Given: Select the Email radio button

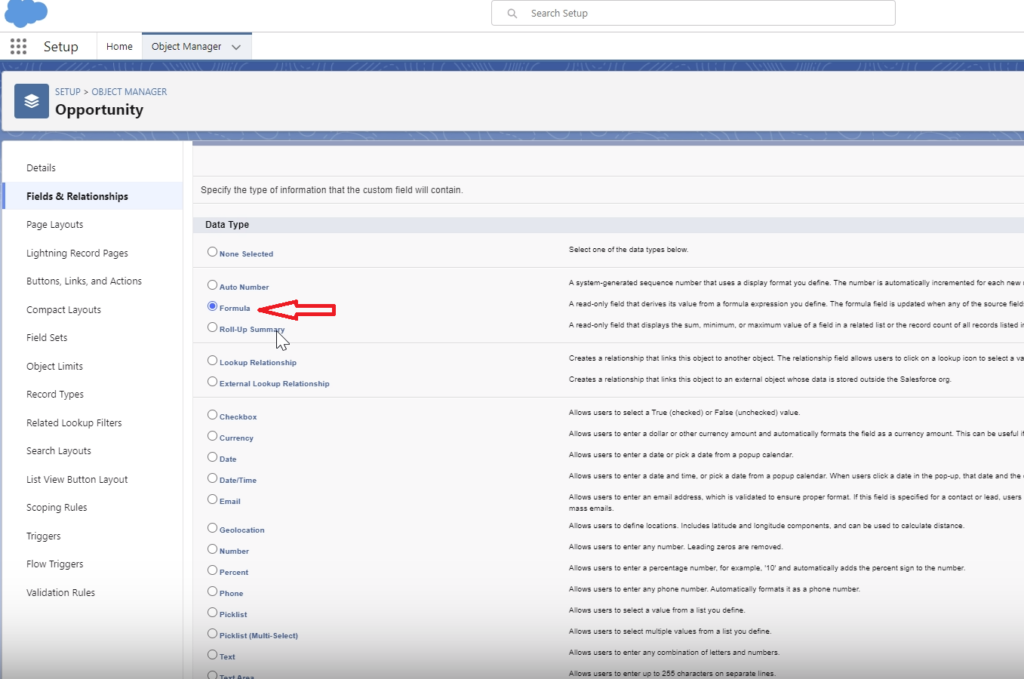Looking at the screenshot, I should 212,499.
